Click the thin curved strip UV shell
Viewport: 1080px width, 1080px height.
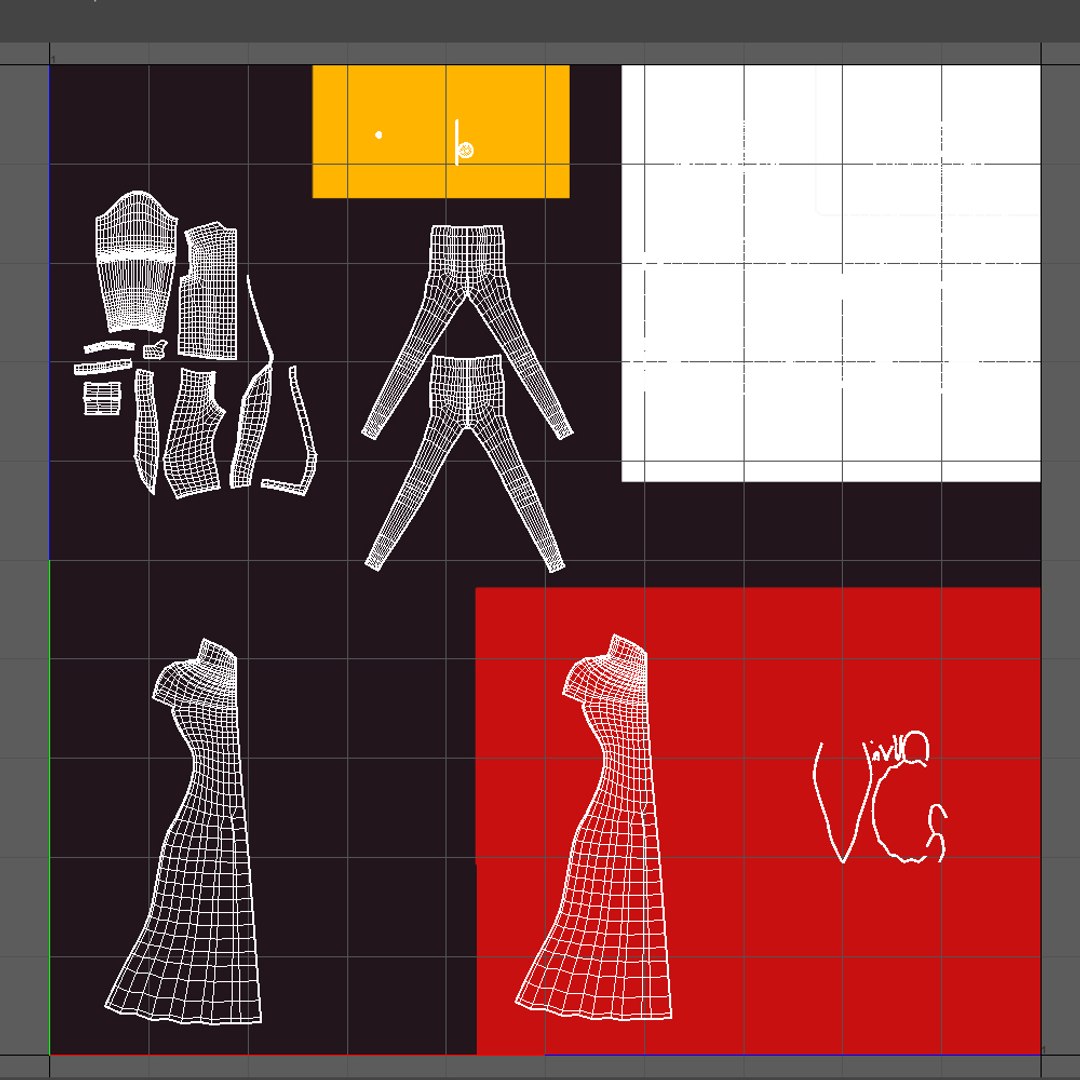pos(260,317)
